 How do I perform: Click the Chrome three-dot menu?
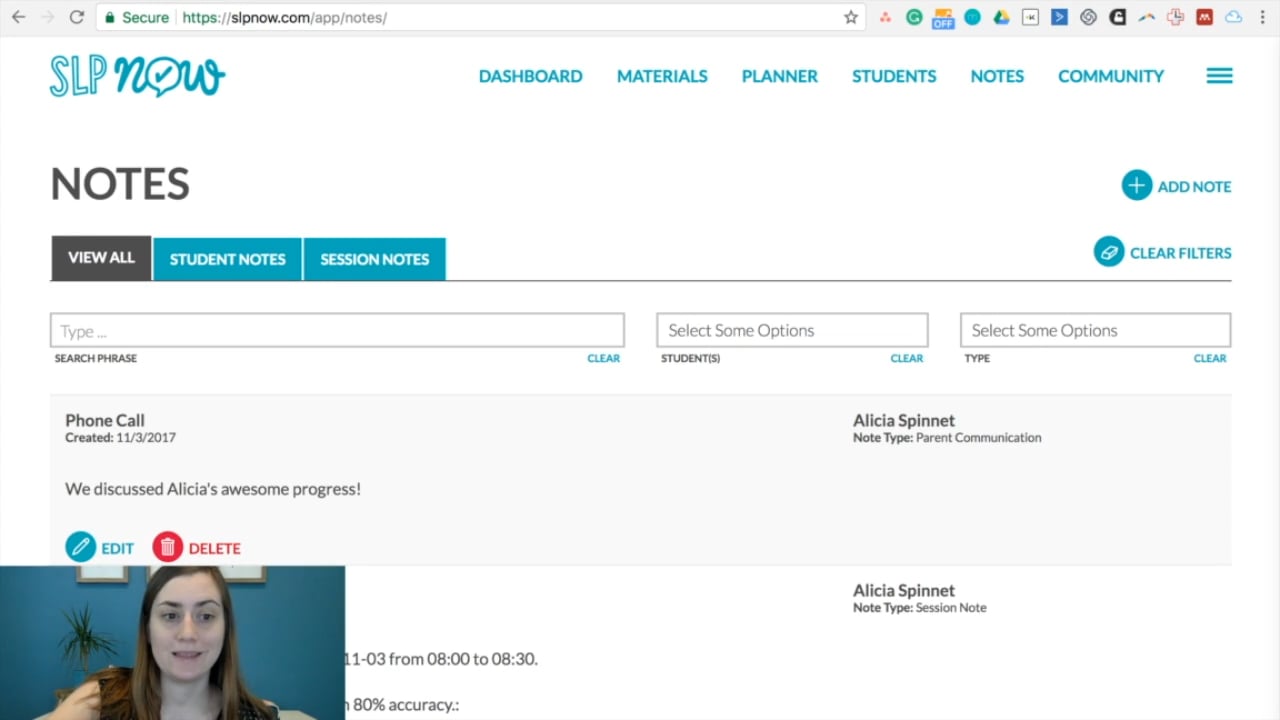[1262, 17]
